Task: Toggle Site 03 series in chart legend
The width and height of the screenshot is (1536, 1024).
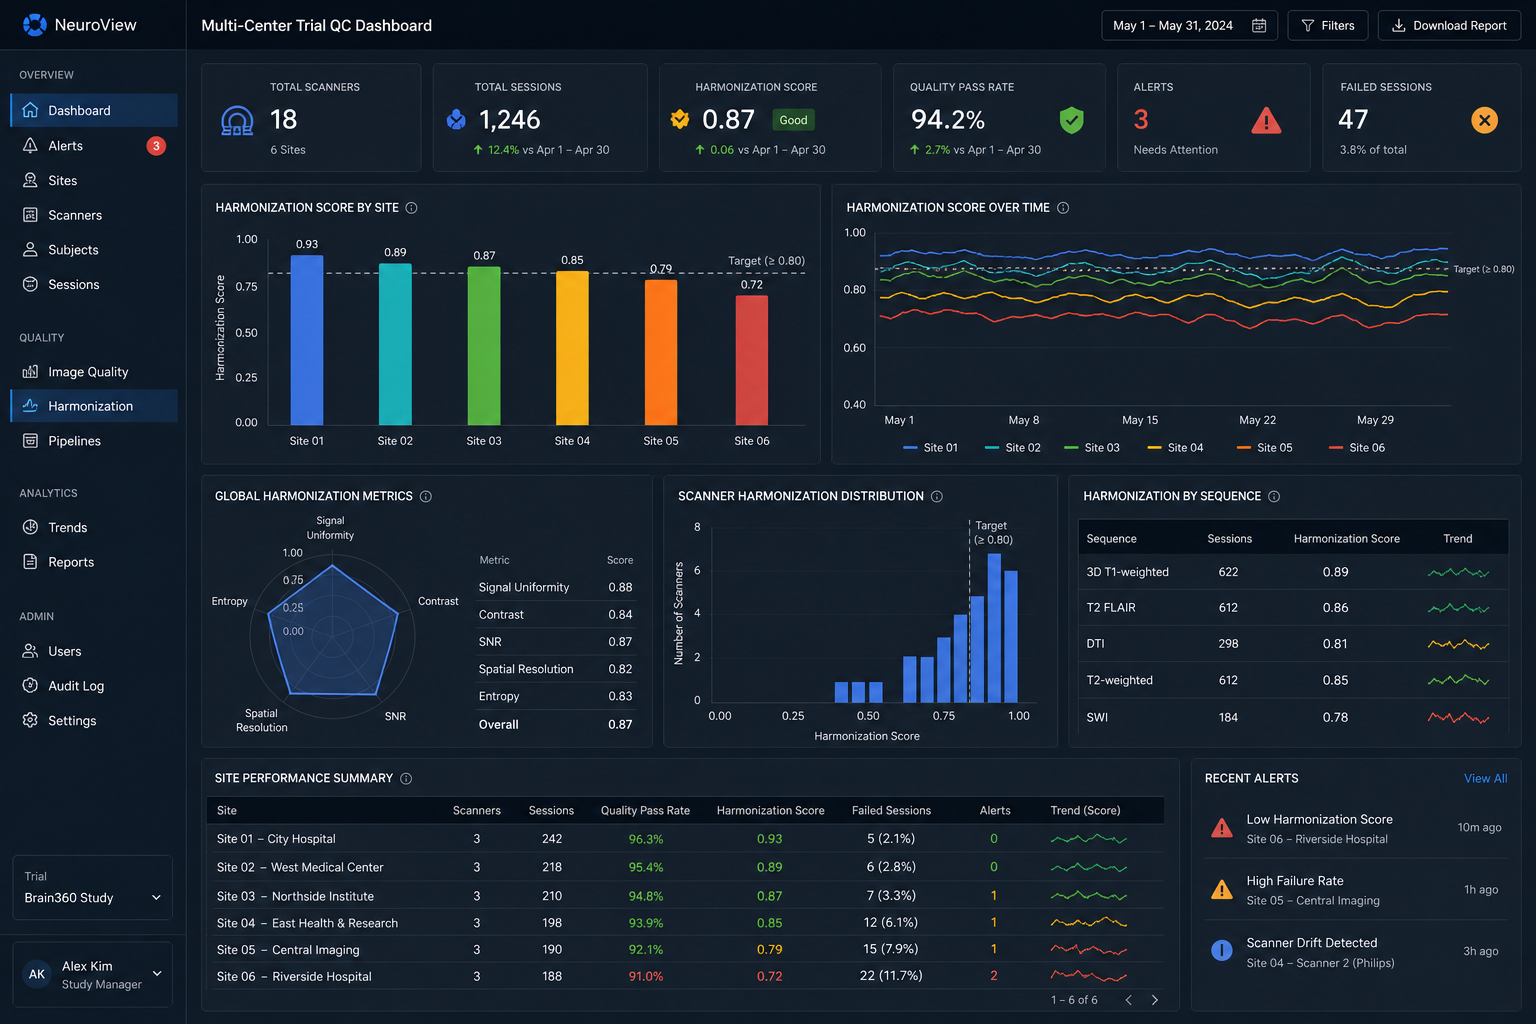Action: tap(1092, 448)
